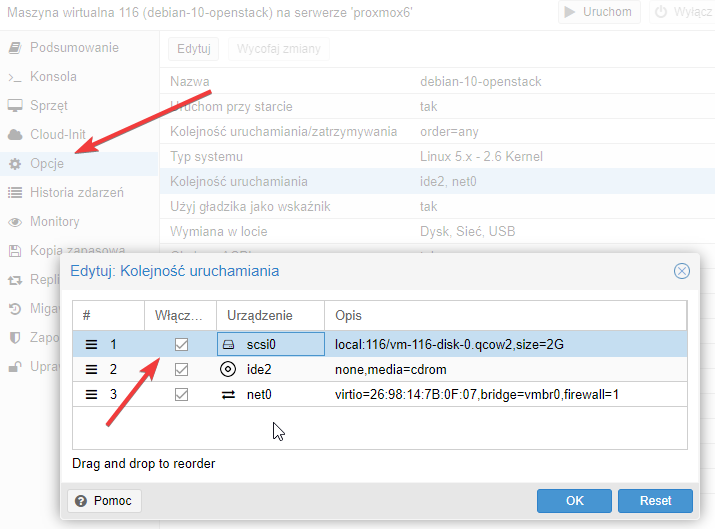Click the network icon beside net0
Image resolution: width=715 pixels, height=529 pixels.
(228, 395)
